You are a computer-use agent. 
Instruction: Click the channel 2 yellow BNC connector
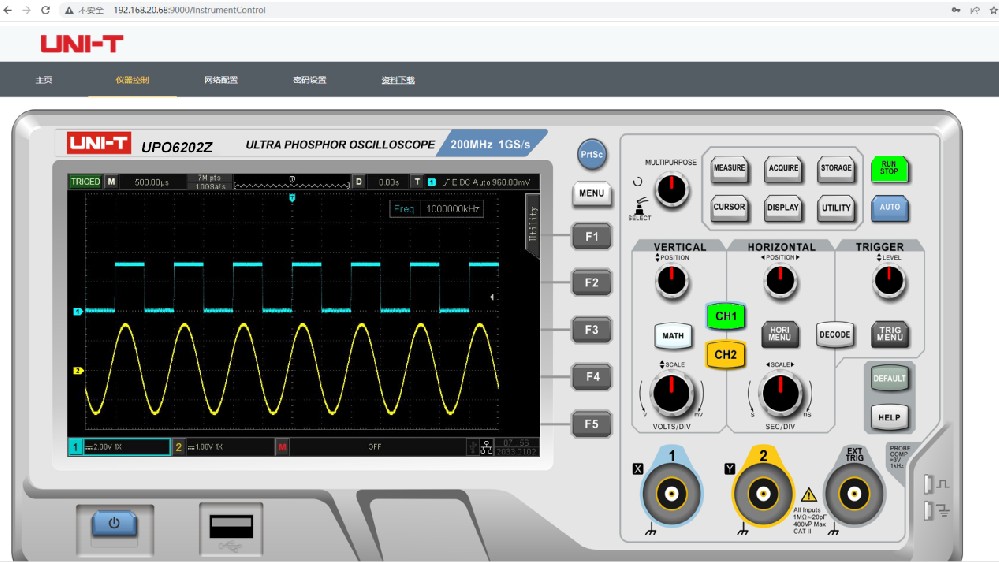tap(763, 493)
